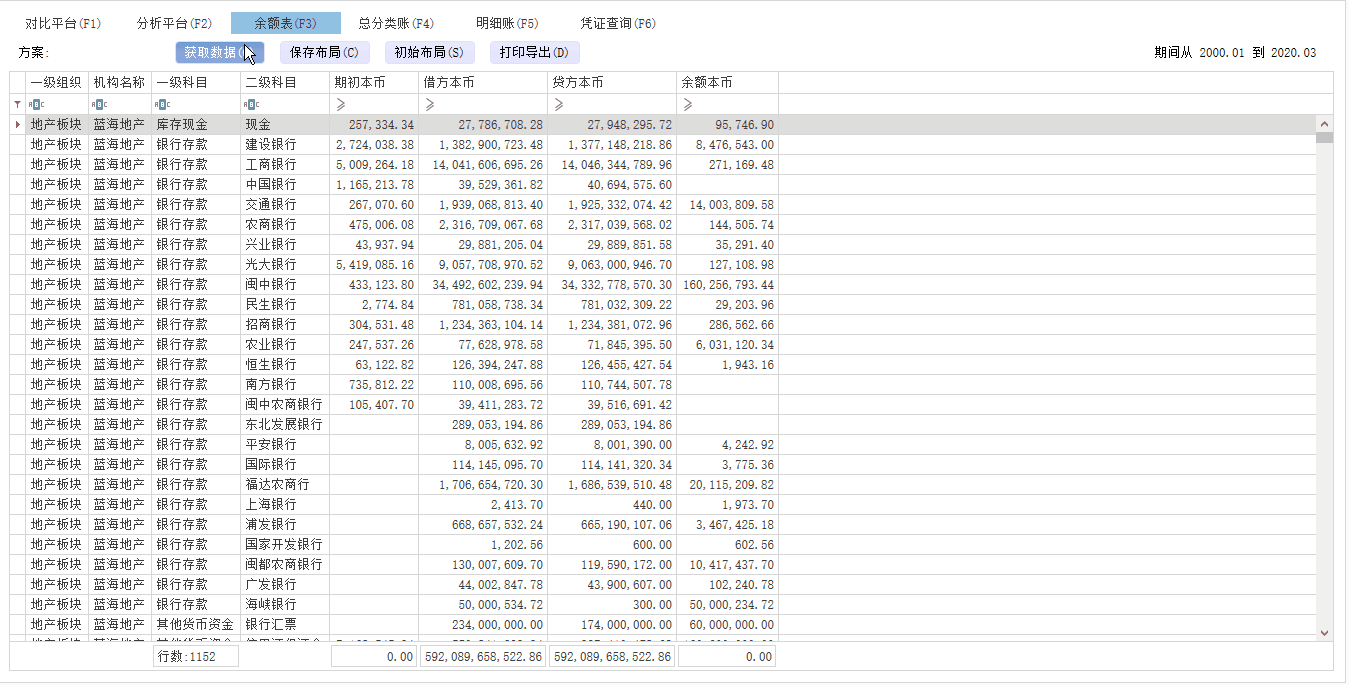The width and height of the screenshot is (1349, 685).
Task: Click the current-row indicator arrow beside 库存现金
Action: (x=17, y=125)
